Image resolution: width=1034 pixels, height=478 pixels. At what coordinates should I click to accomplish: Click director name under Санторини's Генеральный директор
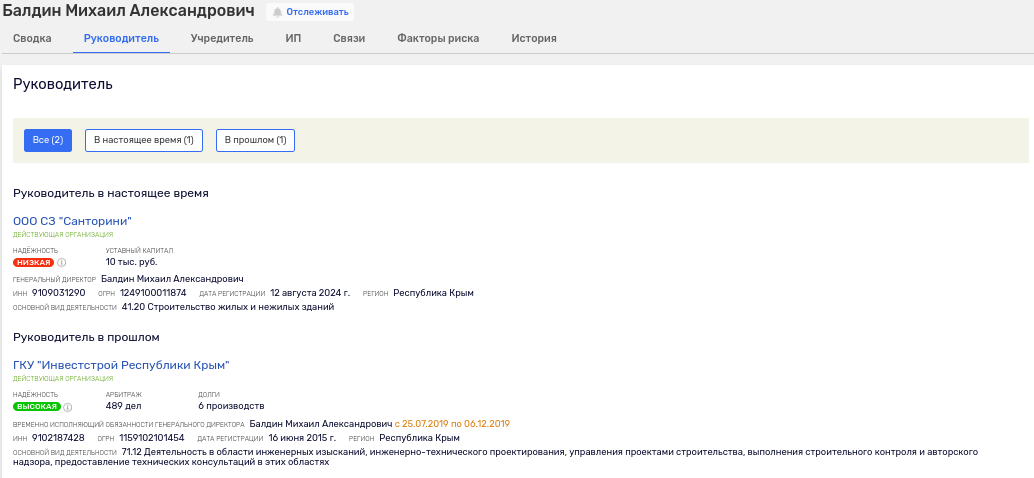click(x=173, y=279)
